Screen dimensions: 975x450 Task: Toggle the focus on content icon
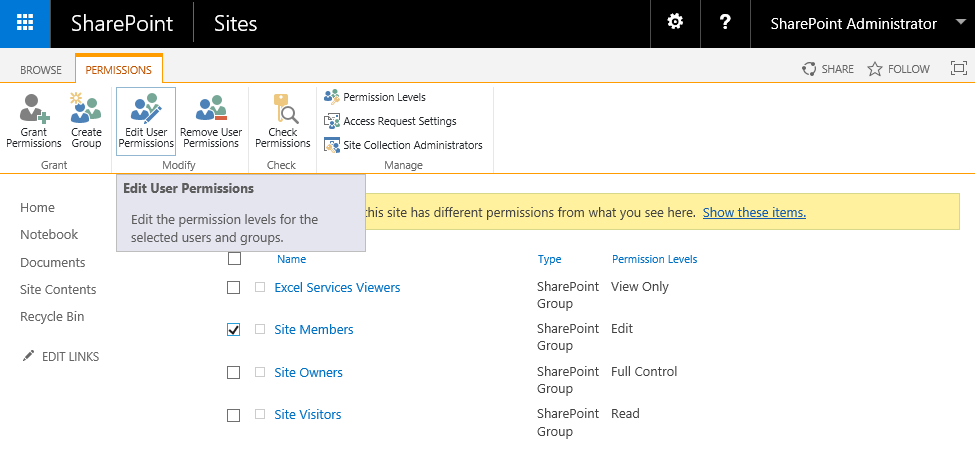959,68
